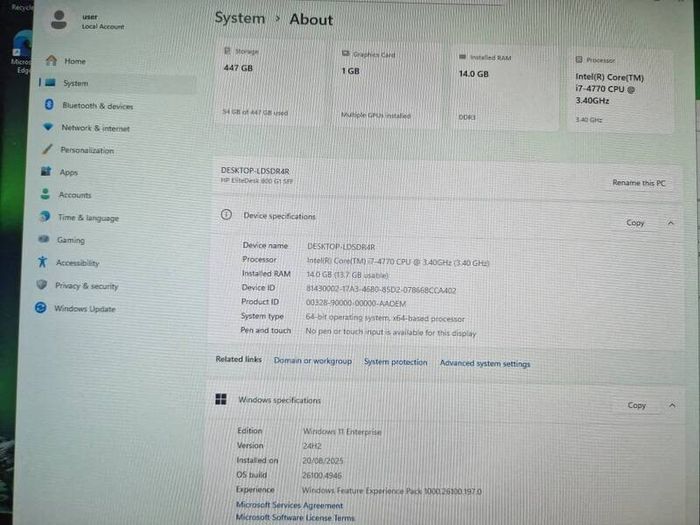Open Domain or workgroup link
The height and width of the screenshot is (525, 700).
coord(312,361)
